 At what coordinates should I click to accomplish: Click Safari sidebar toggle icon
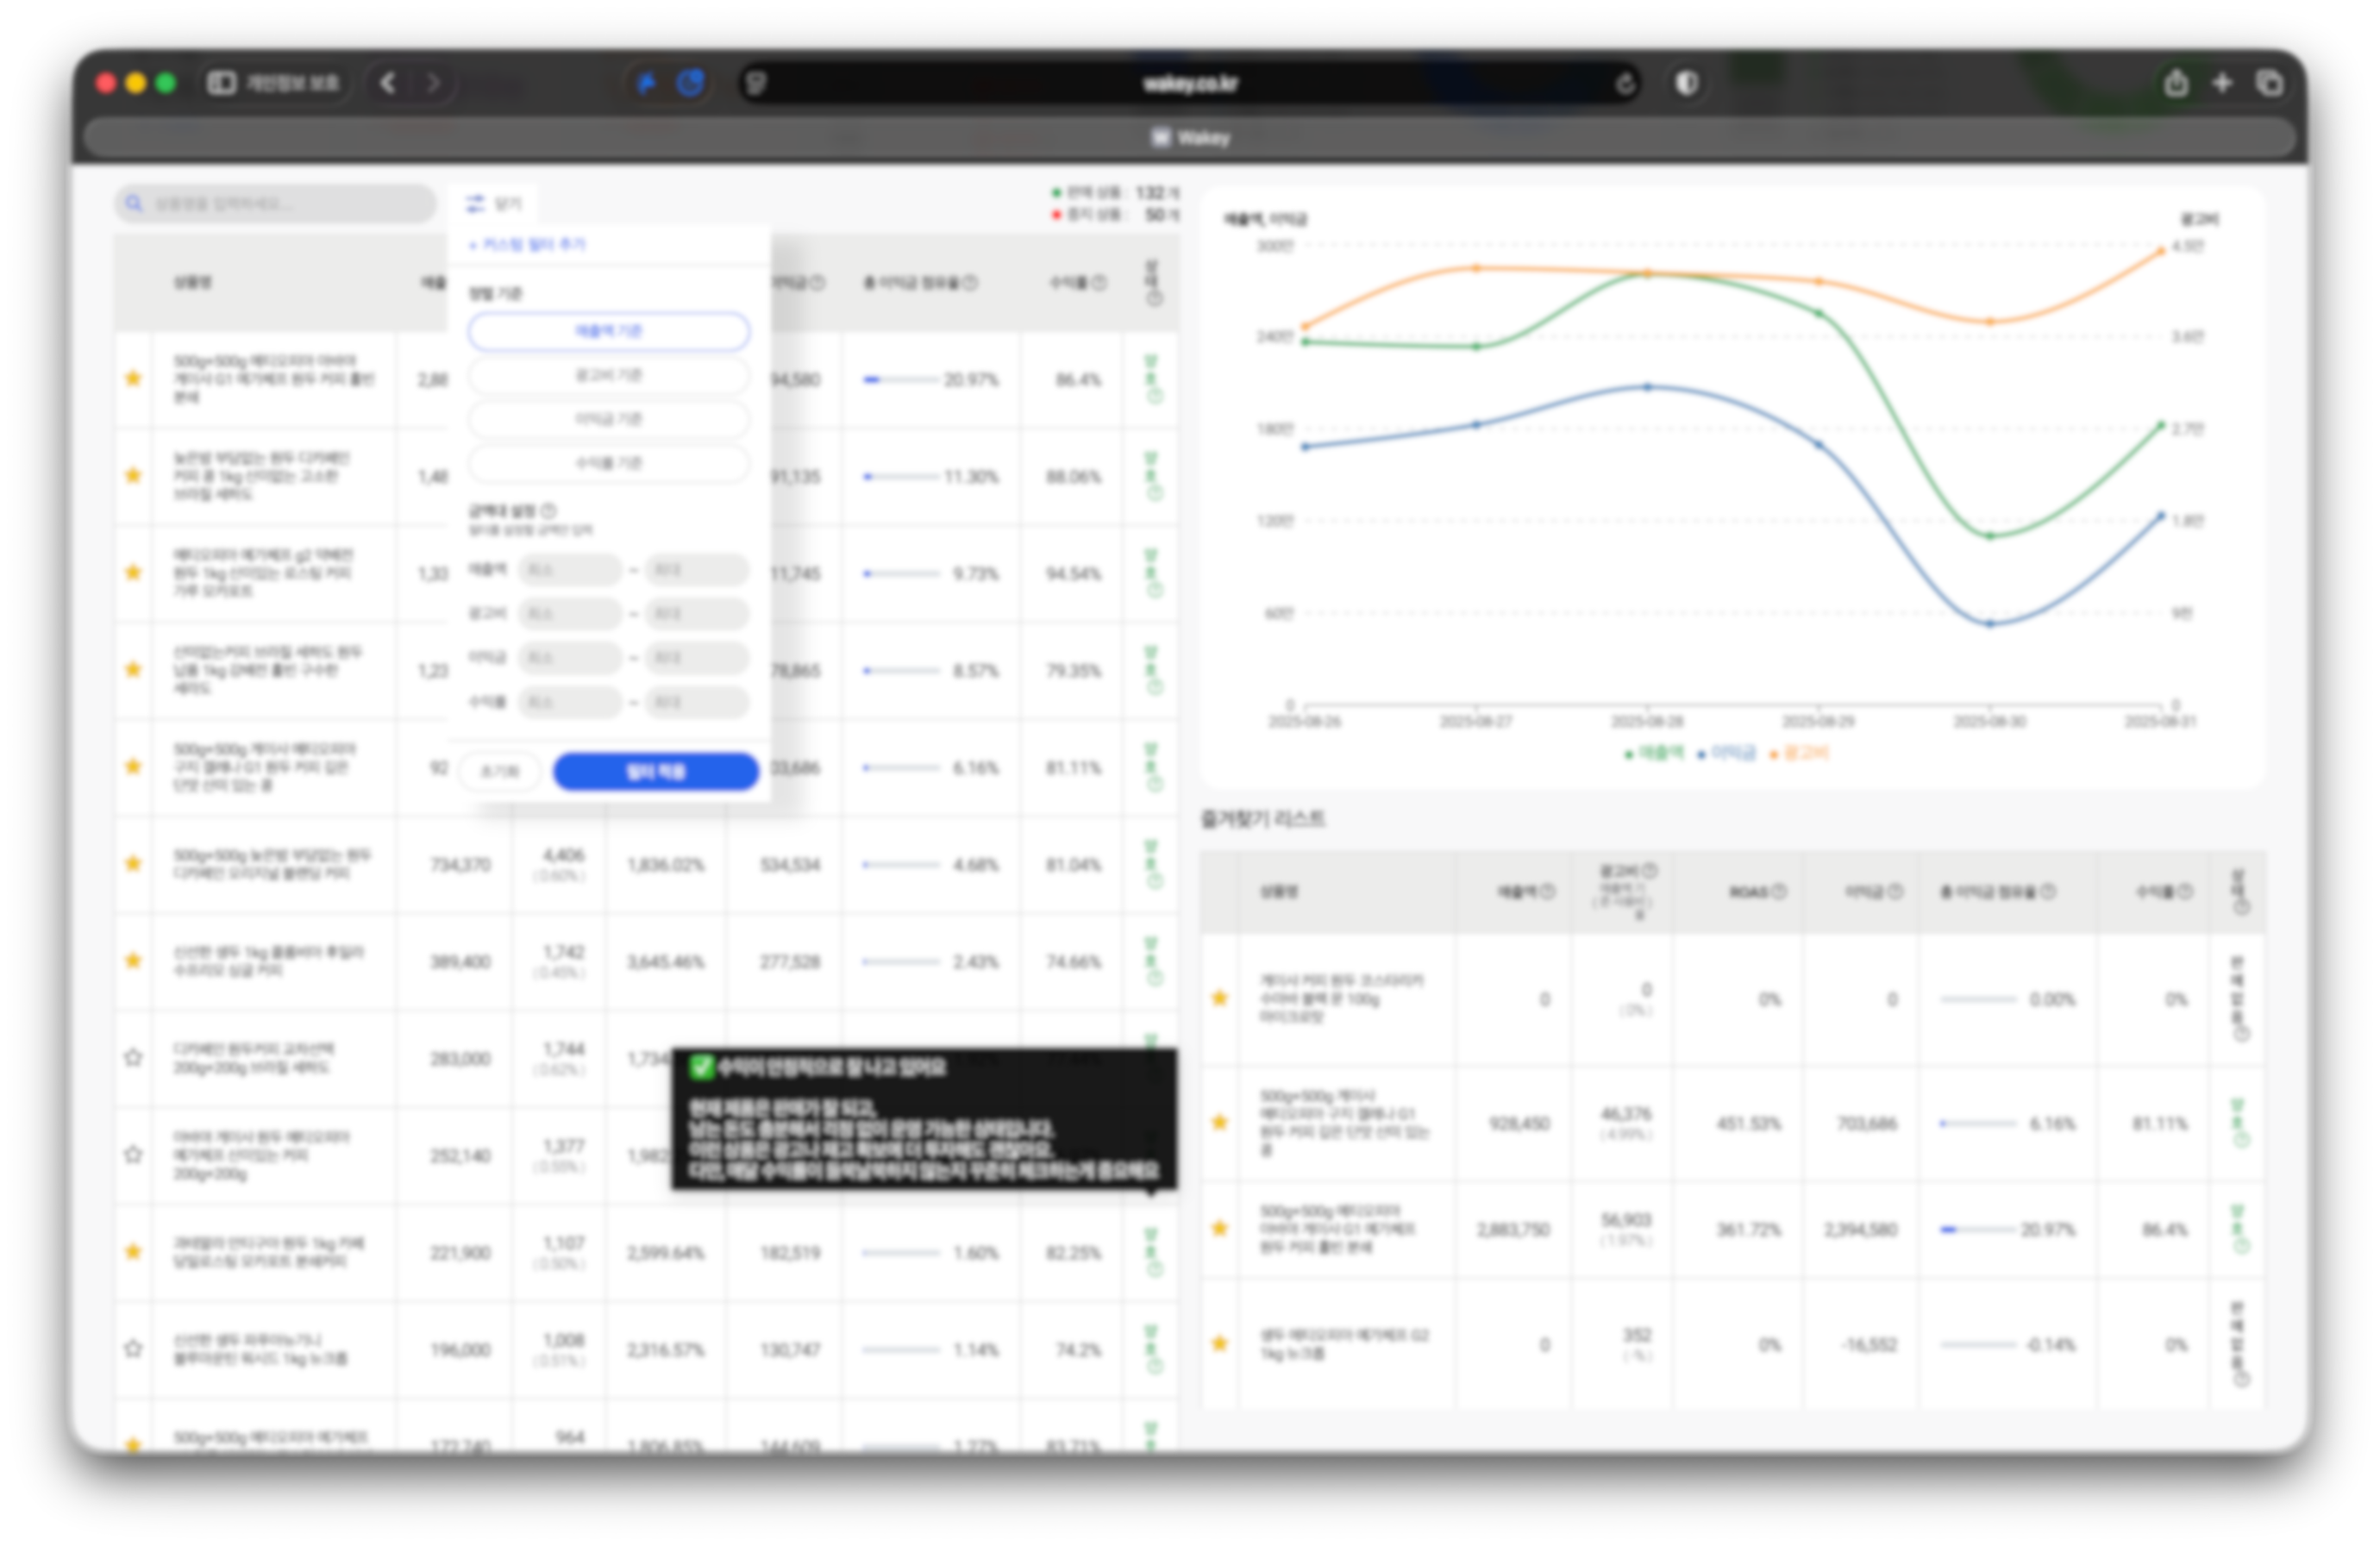(221, 83)
